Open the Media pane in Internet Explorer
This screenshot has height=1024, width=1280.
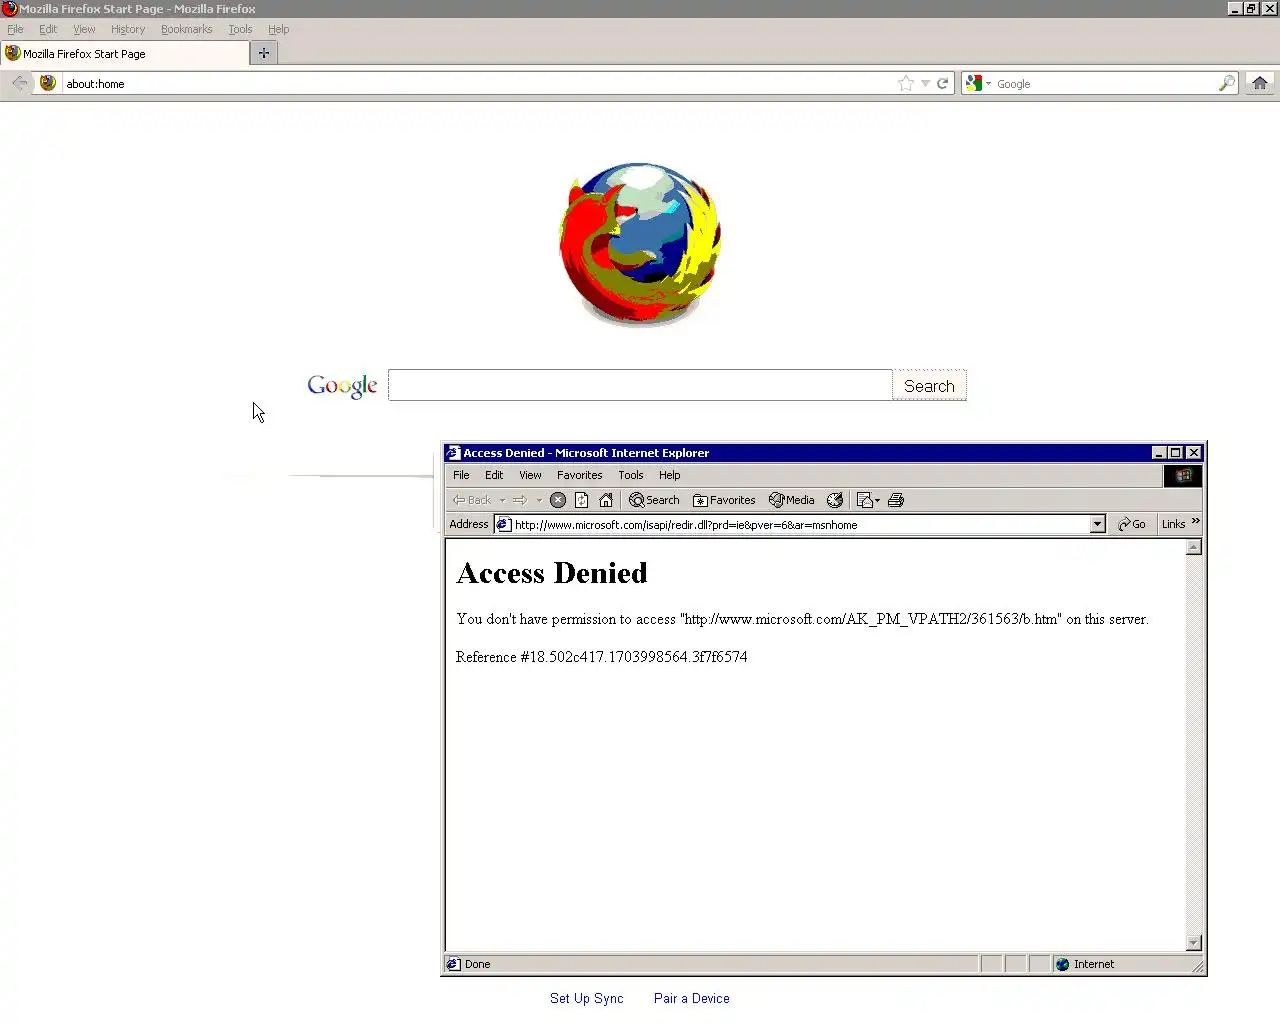(x=792, y=500)
